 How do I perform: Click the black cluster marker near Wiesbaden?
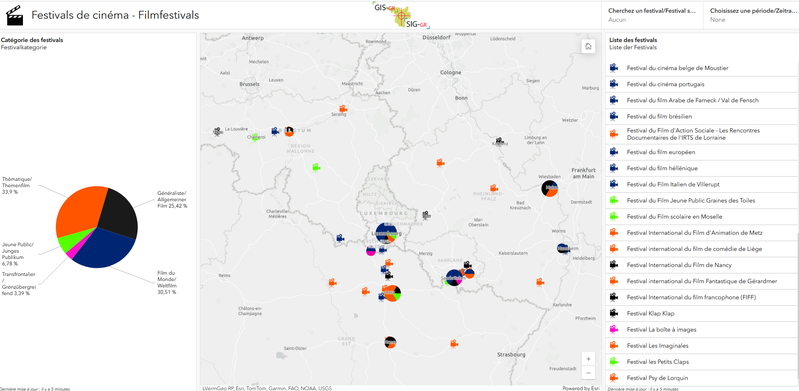pyautogui.click(x=549, y=188)
